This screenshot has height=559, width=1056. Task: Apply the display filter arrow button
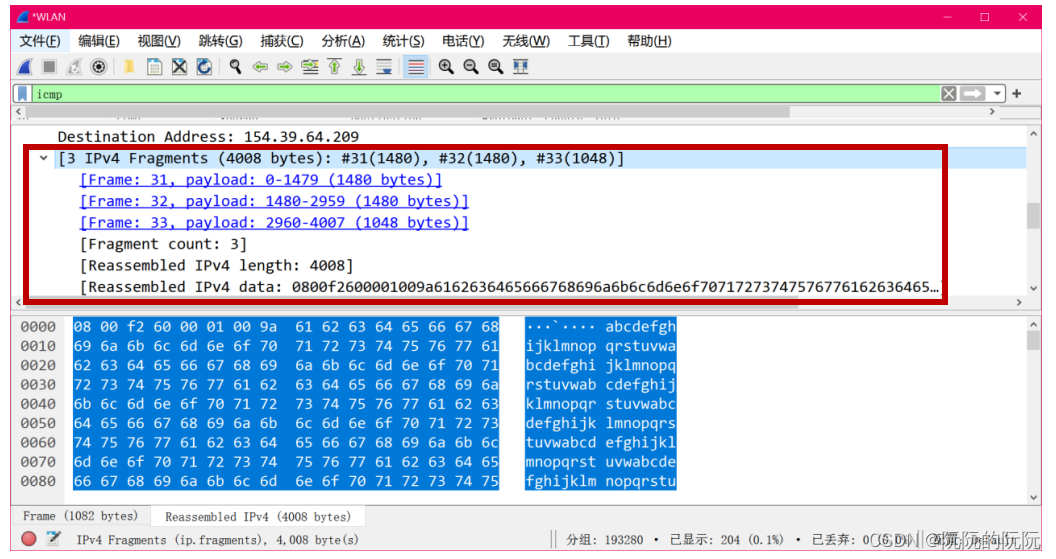click(x=972, y=94)
